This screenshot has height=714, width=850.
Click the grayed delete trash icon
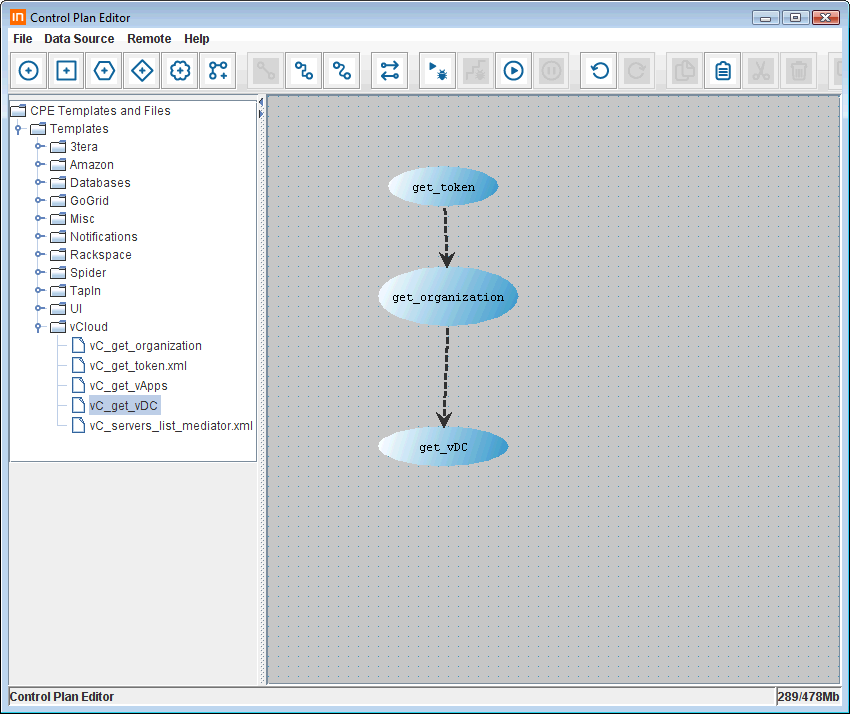coord(799,71)
